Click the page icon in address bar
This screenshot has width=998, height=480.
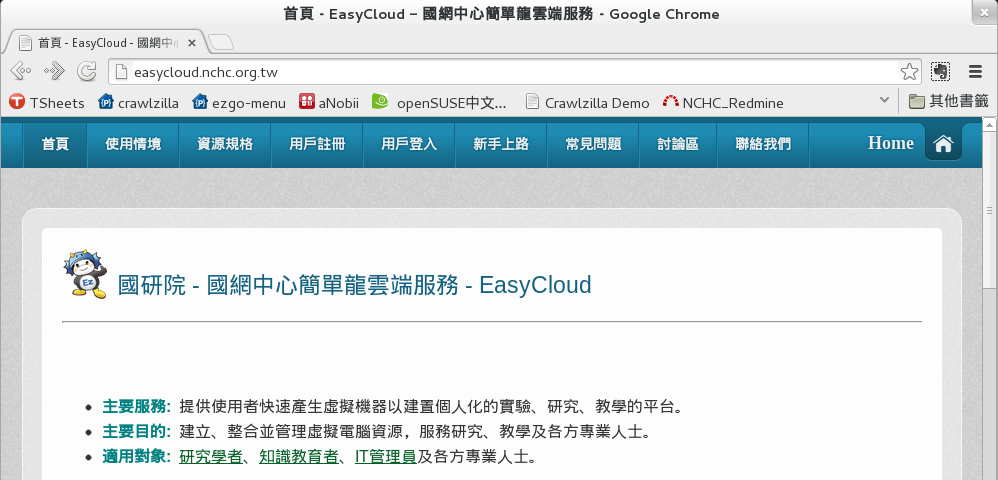point(122,71)
